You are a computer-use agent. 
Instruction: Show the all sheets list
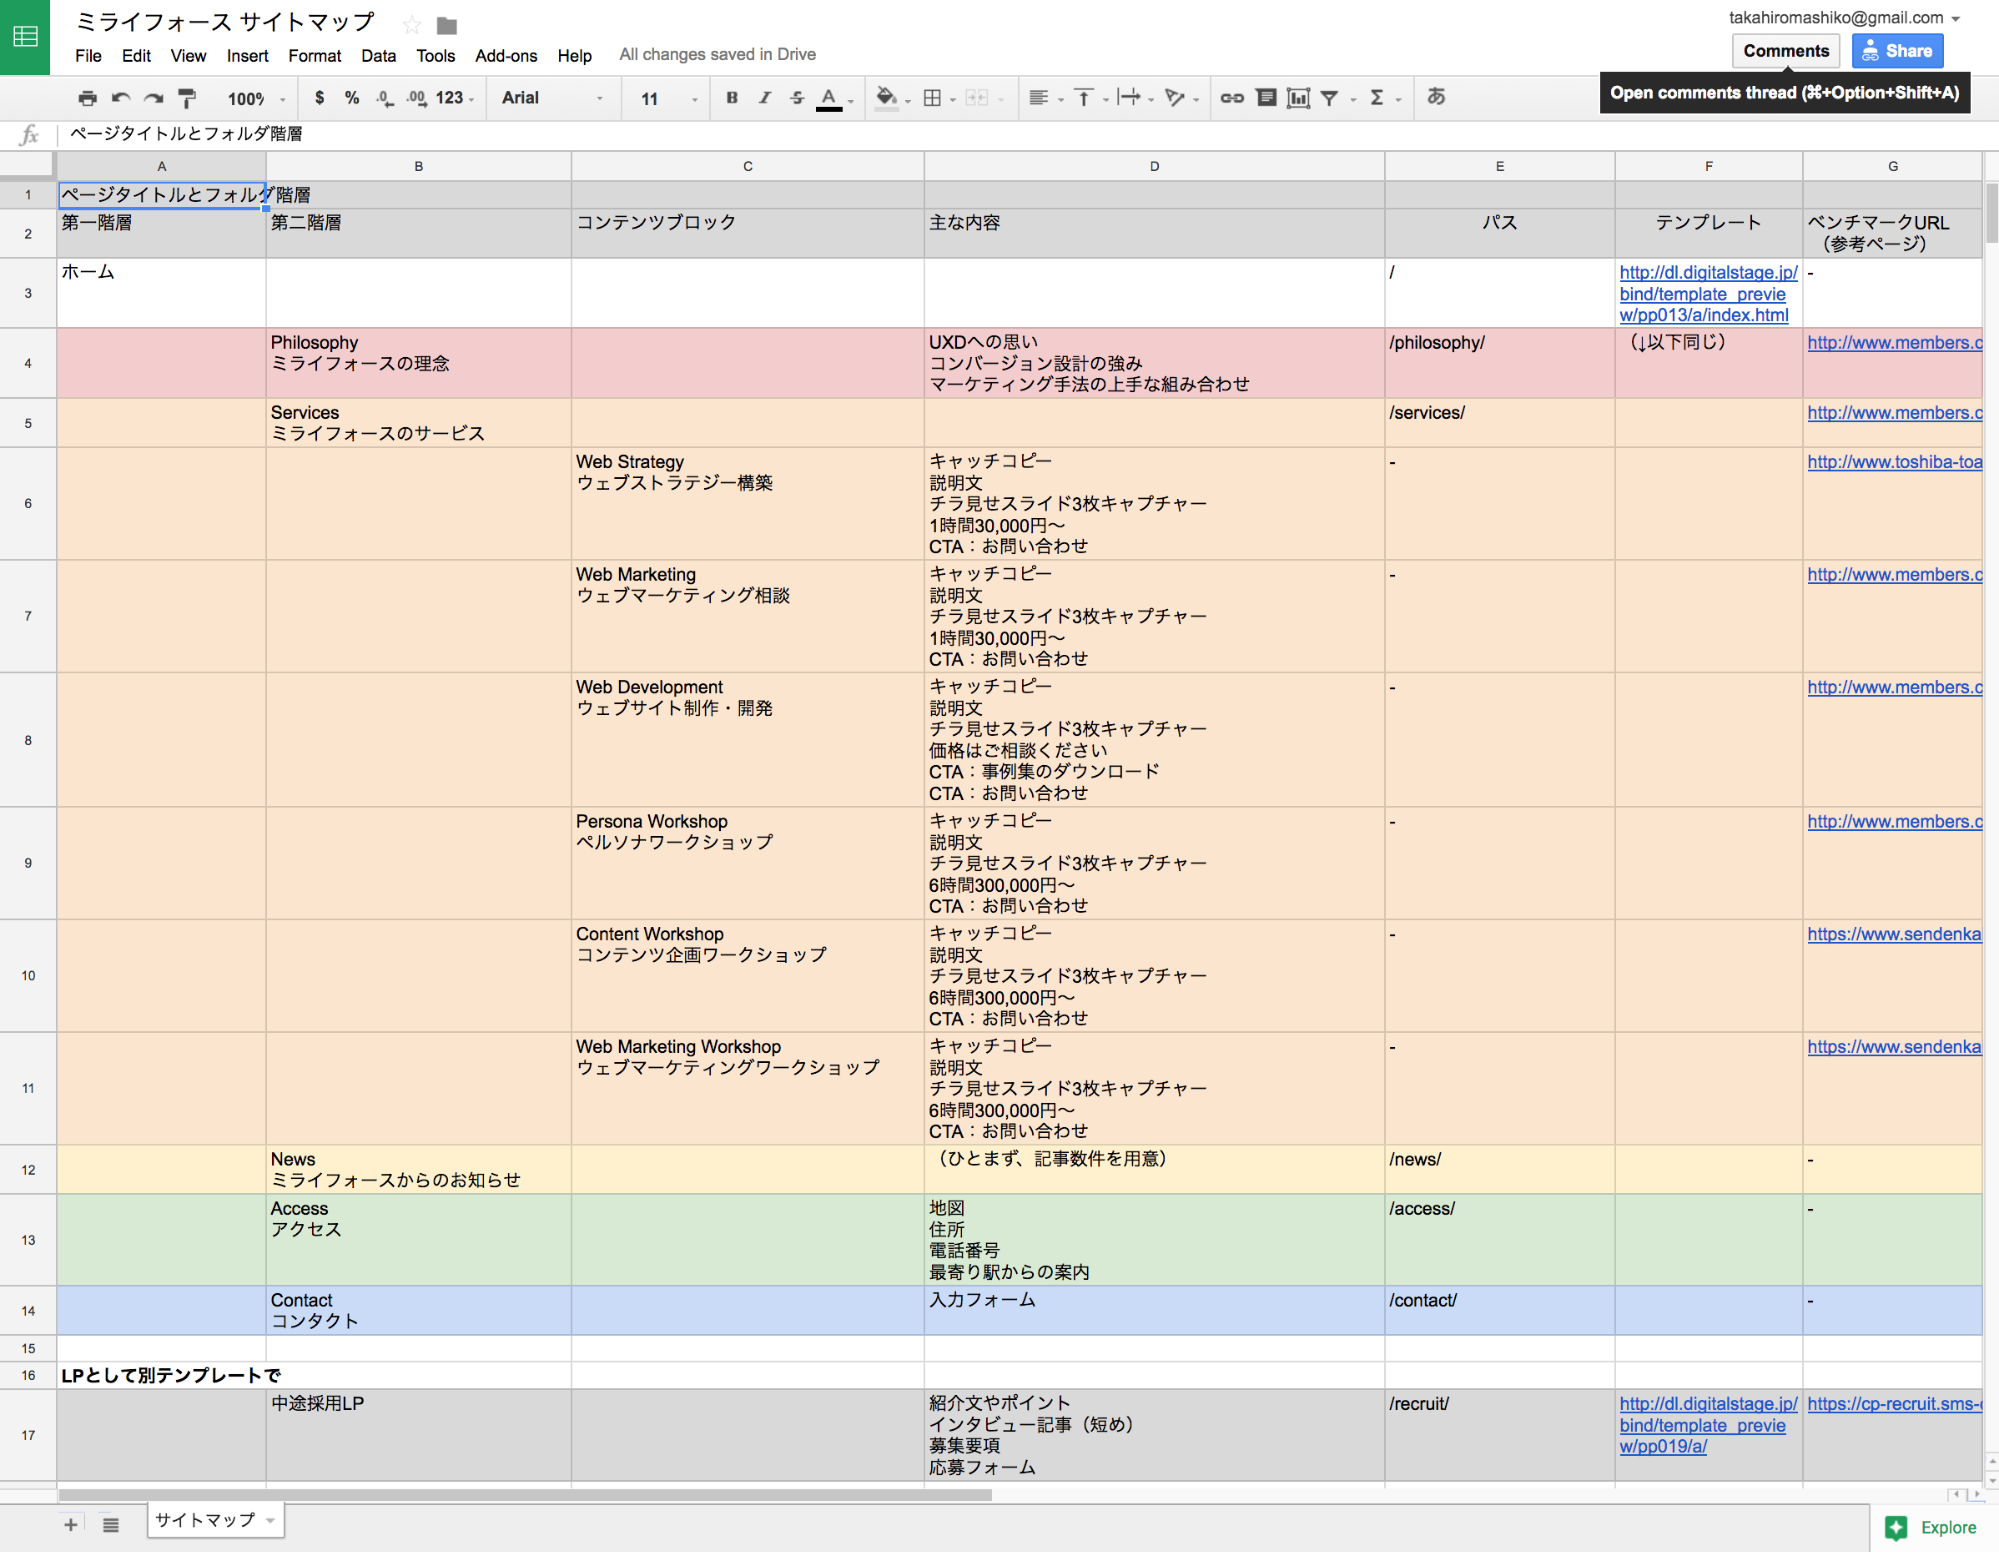(x=111, y=1524)
